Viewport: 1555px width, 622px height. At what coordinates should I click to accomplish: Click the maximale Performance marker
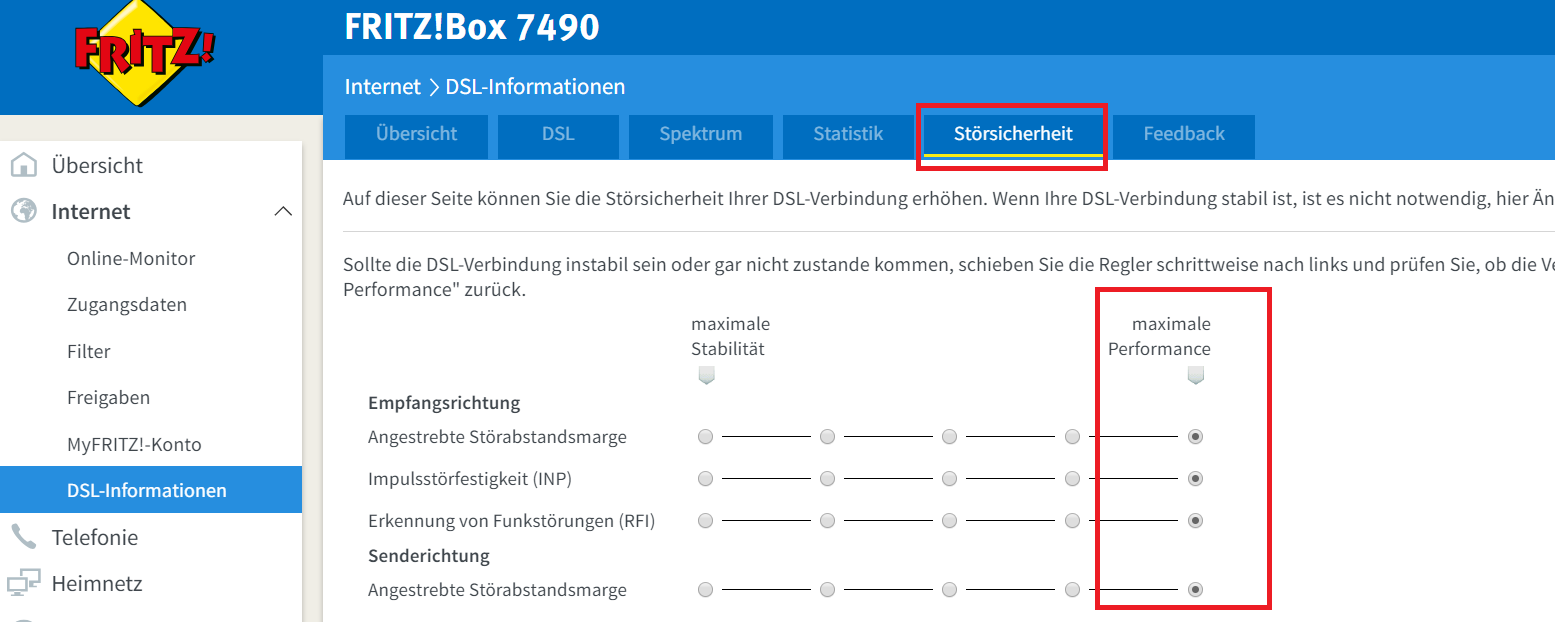pos(1195,376)
